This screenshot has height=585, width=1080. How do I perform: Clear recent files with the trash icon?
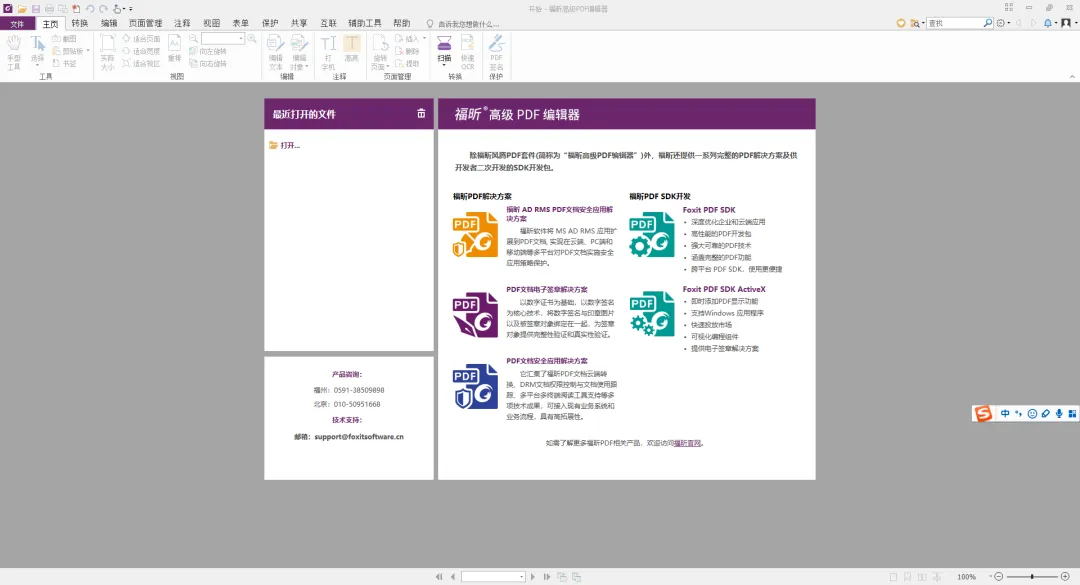421,114
